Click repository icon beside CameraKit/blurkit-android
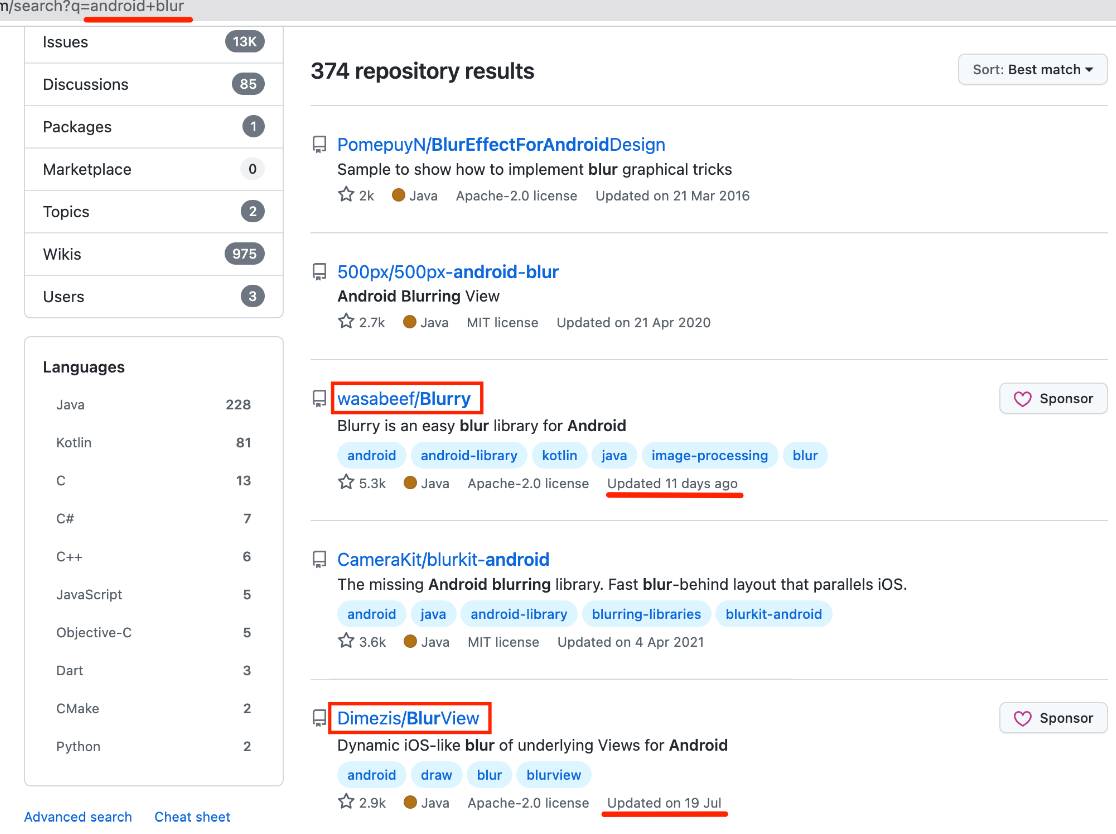The height and width of the screenshot is (834, 1116). pyautogui.click(x=320, y=560)
